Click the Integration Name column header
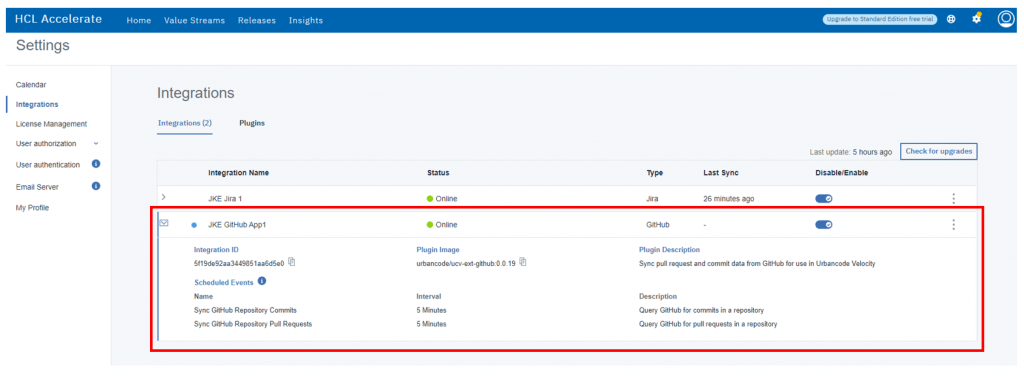The image size is (1024, 376). (238, 172)
